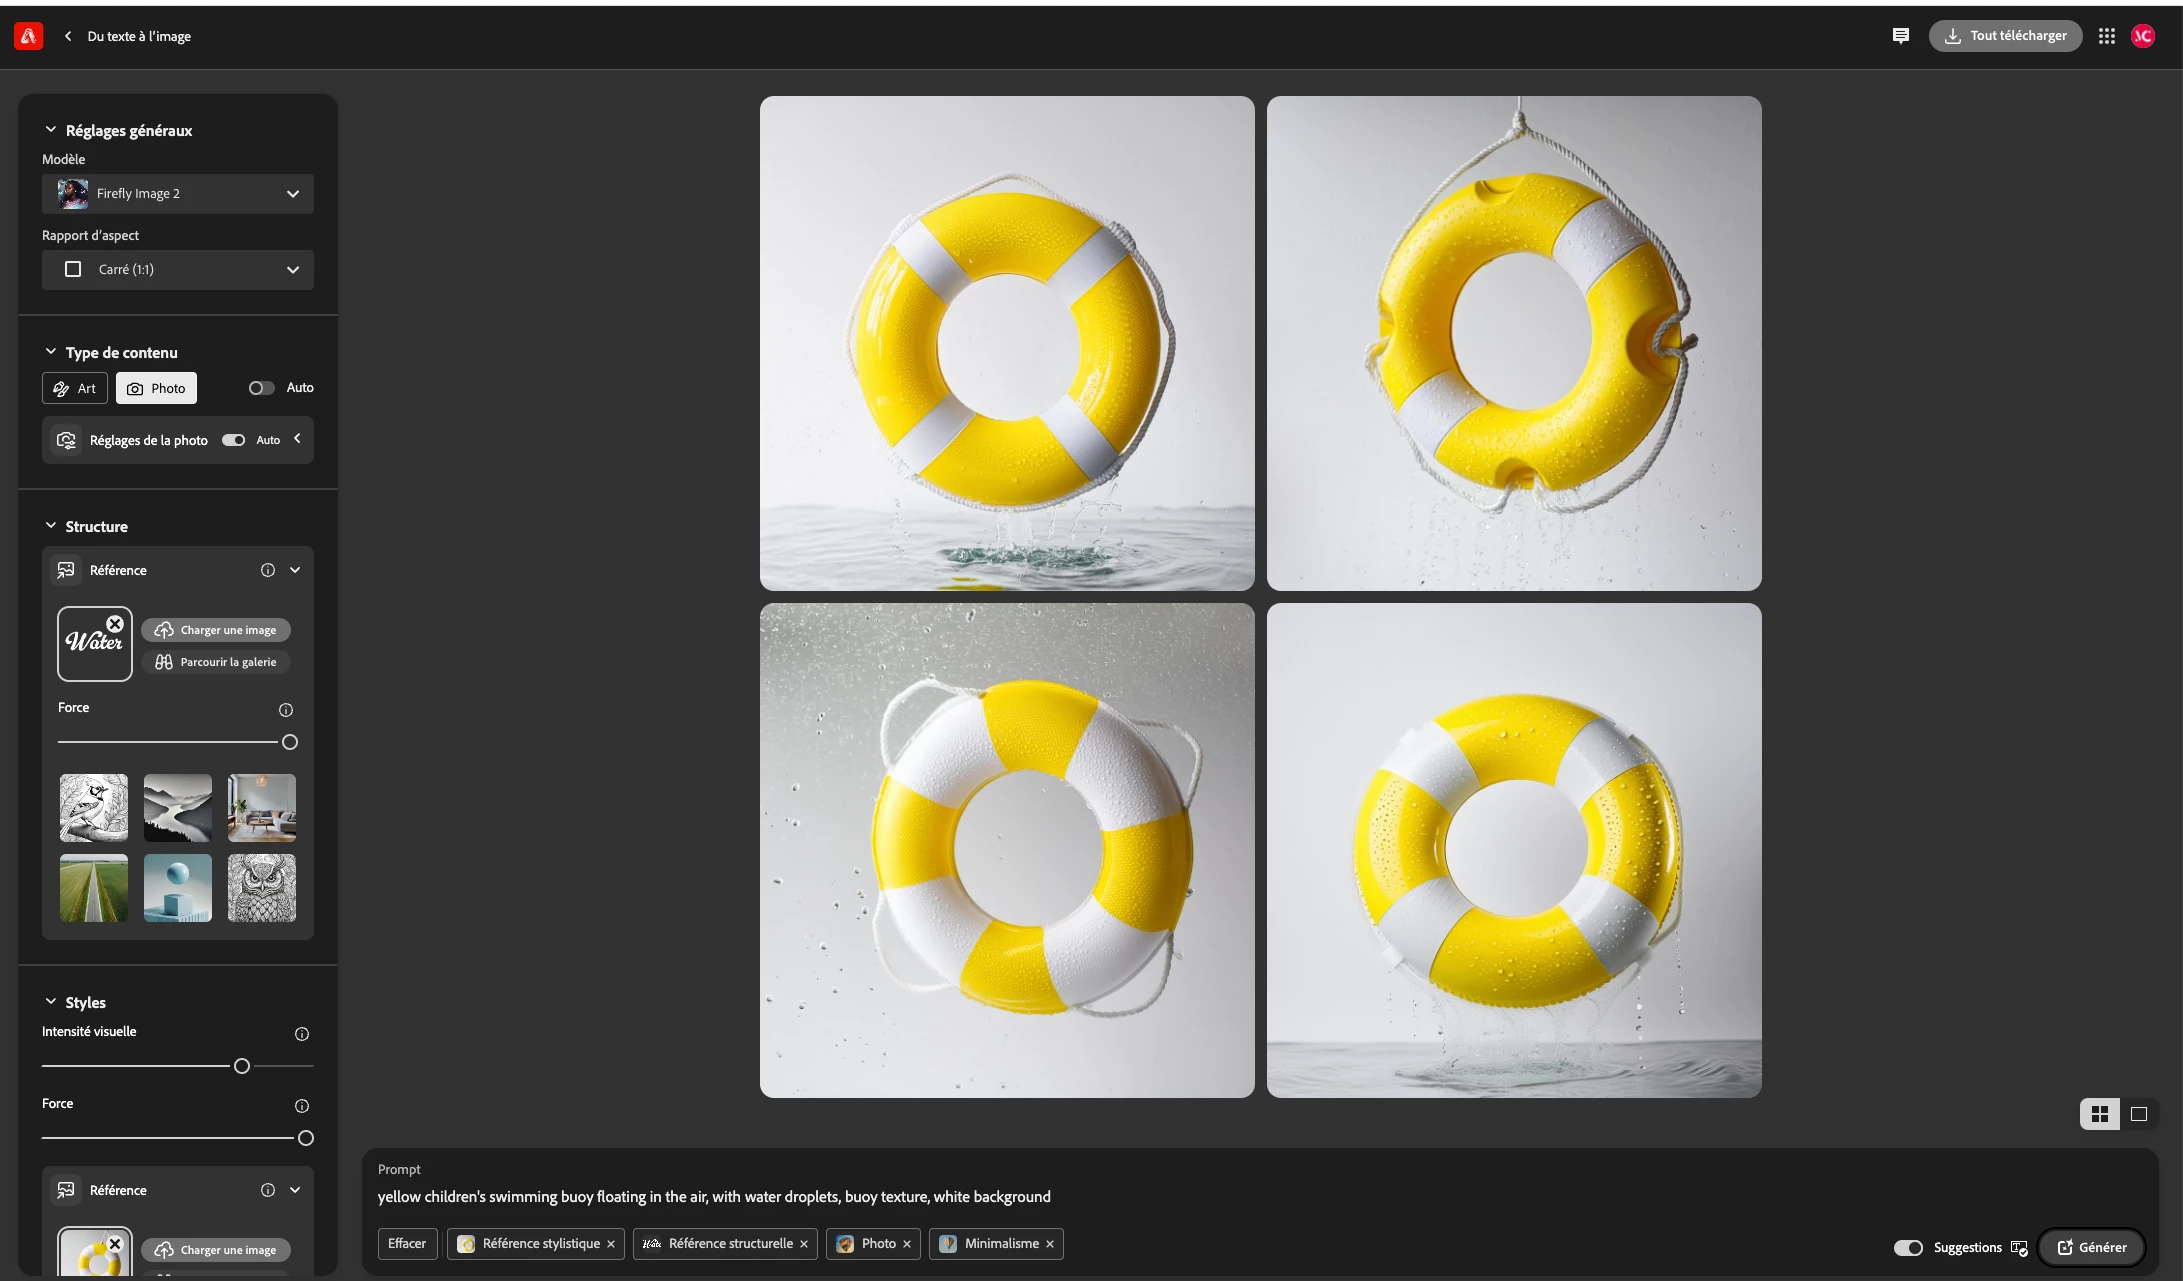
Task: Remove the Water structure reference image
Action: coord(115,624)
